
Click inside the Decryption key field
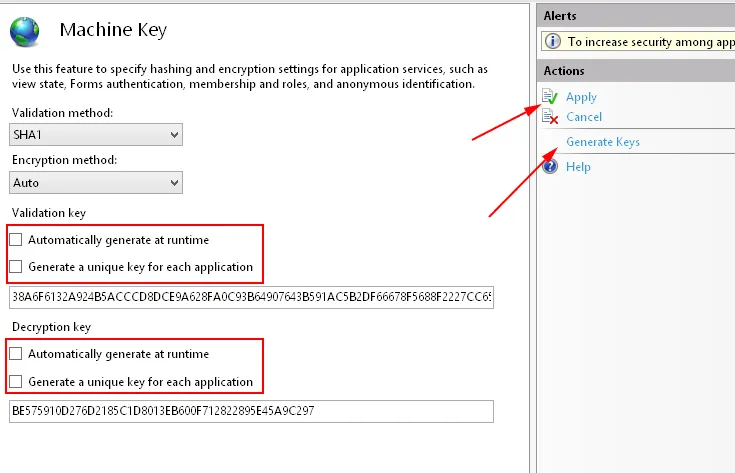(250, 411)
